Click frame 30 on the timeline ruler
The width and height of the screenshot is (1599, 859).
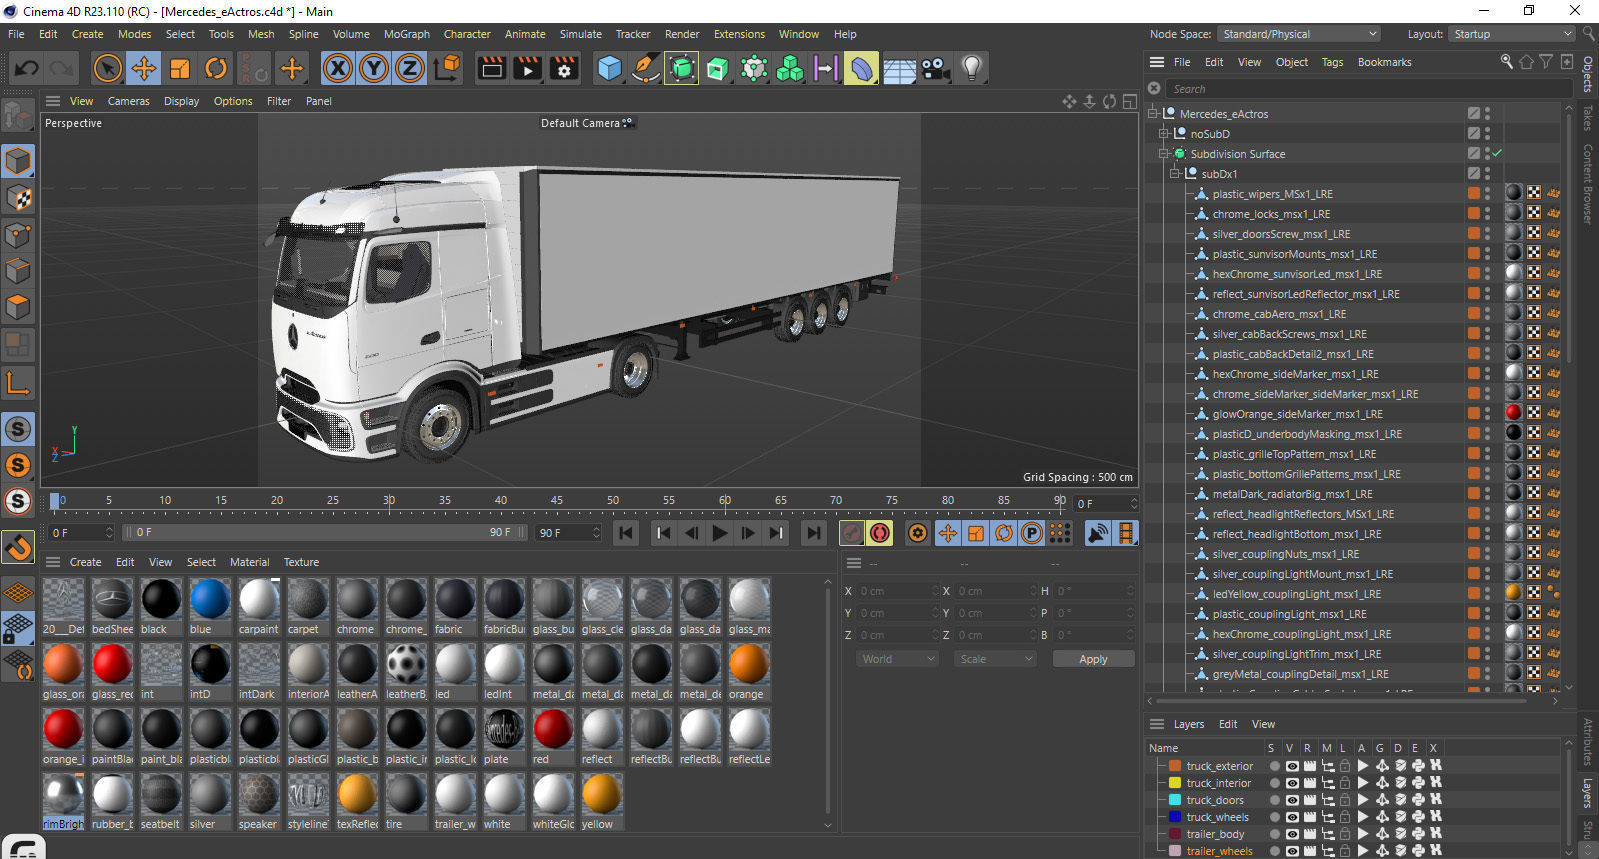click(389, 502)
